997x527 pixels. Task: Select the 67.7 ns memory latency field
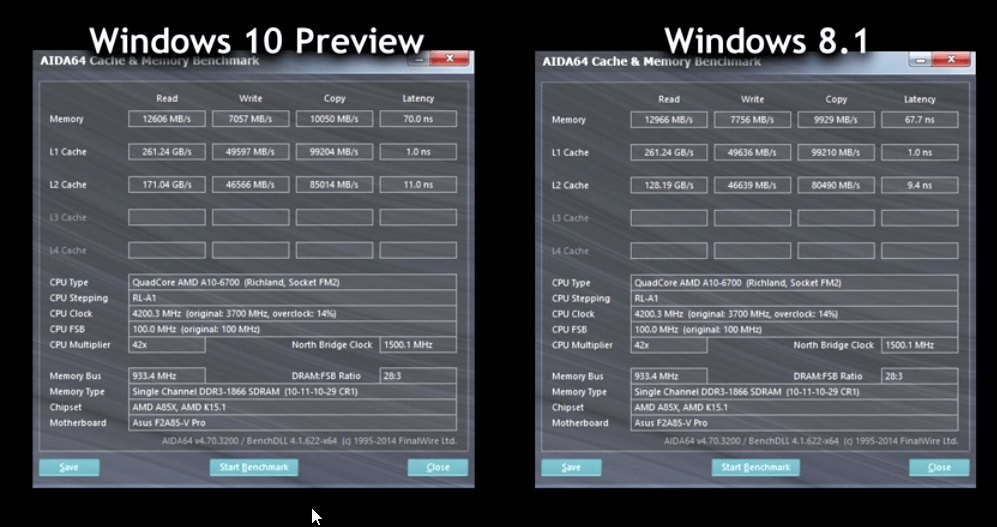click(x=920, y=120)
